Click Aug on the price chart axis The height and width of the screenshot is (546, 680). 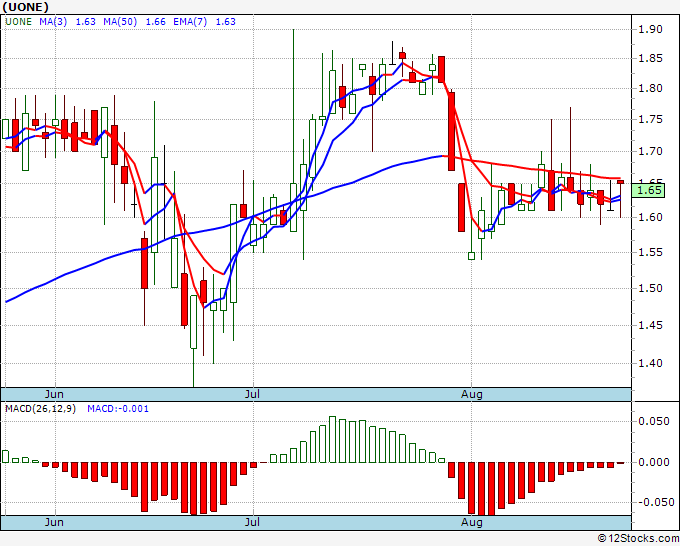point(472,394)
